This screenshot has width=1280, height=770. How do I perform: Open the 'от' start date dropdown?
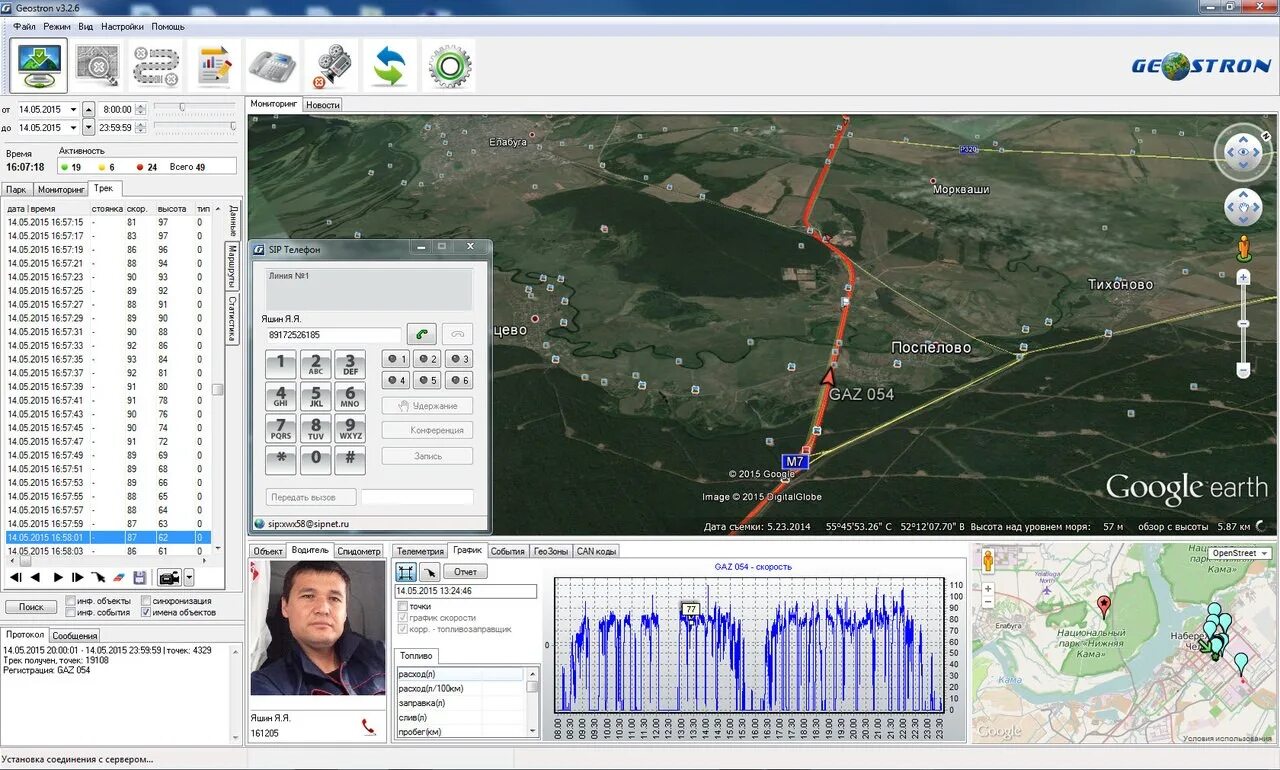(72, 109)
